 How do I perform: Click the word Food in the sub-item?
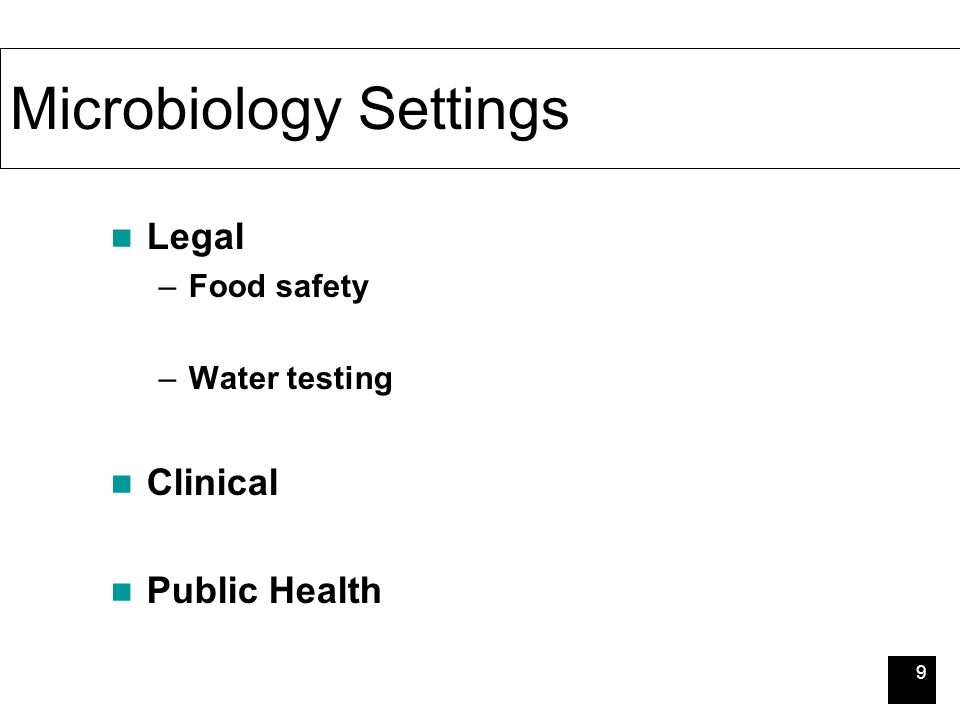(x=227, y=287)
